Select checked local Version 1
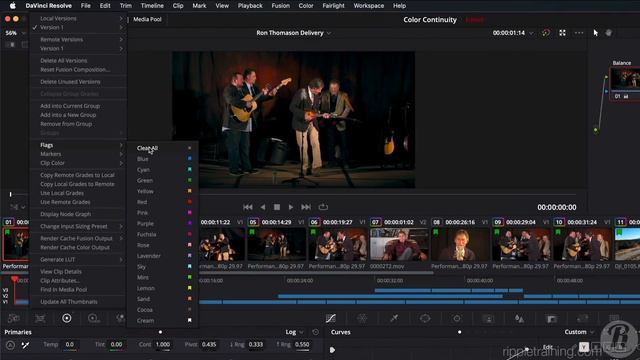Screen dimensions: 640x360 78,27
